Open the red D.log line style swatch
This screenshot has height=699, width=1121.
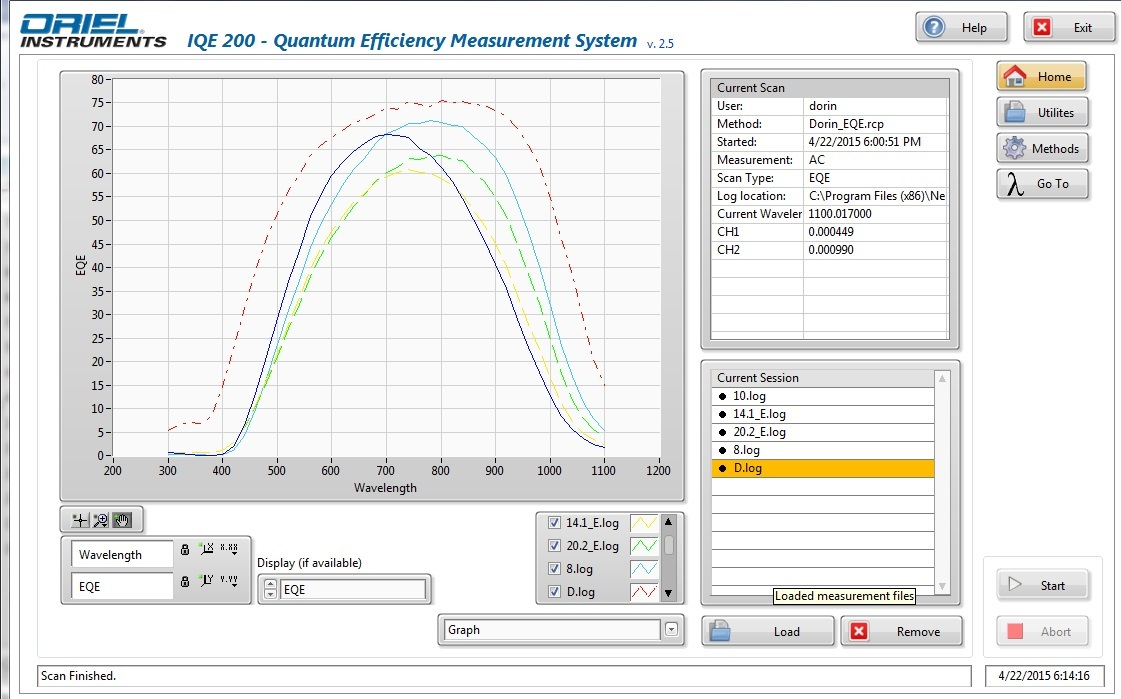[644, 592]
